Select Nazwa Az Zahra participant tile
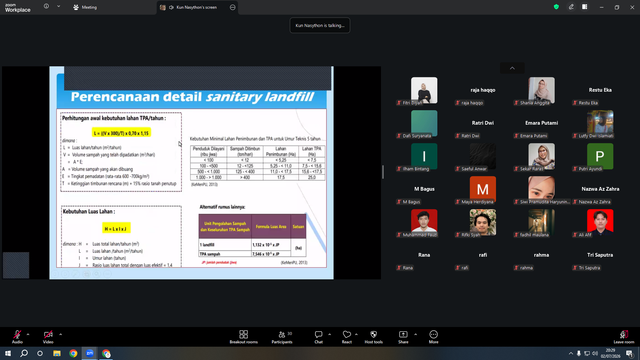 click(x=600, y=189)
